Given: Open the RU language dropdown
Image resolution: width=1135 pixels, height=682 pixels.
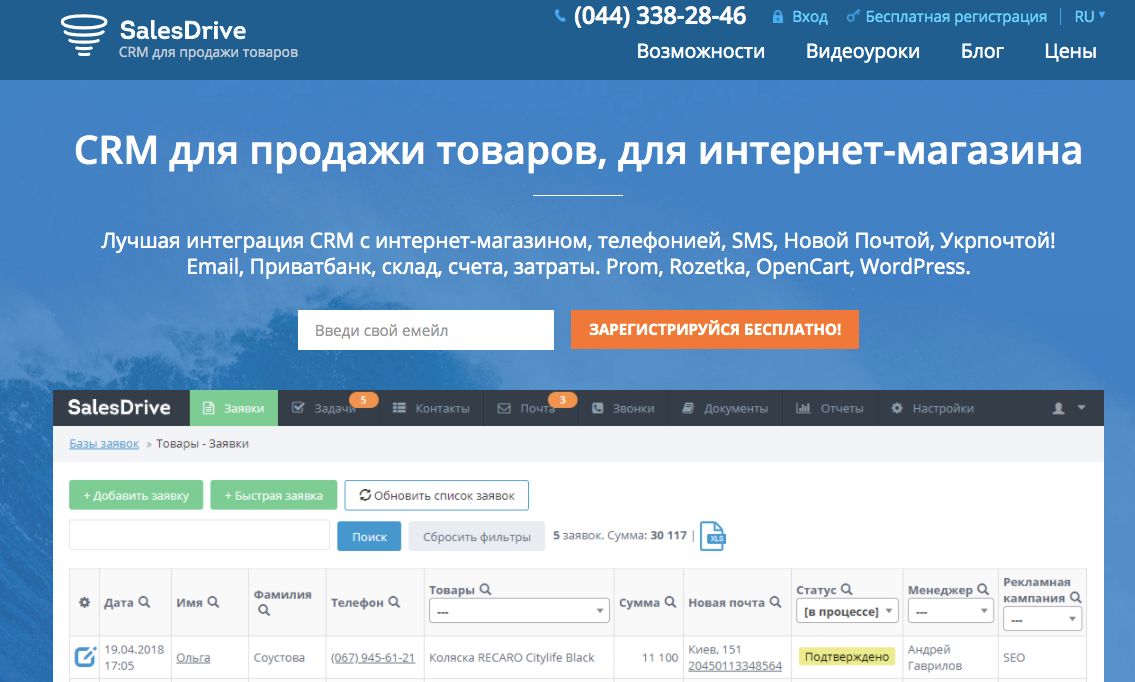Looking at the screenshot, I should pyautogui.click(x=1087, y=16).
